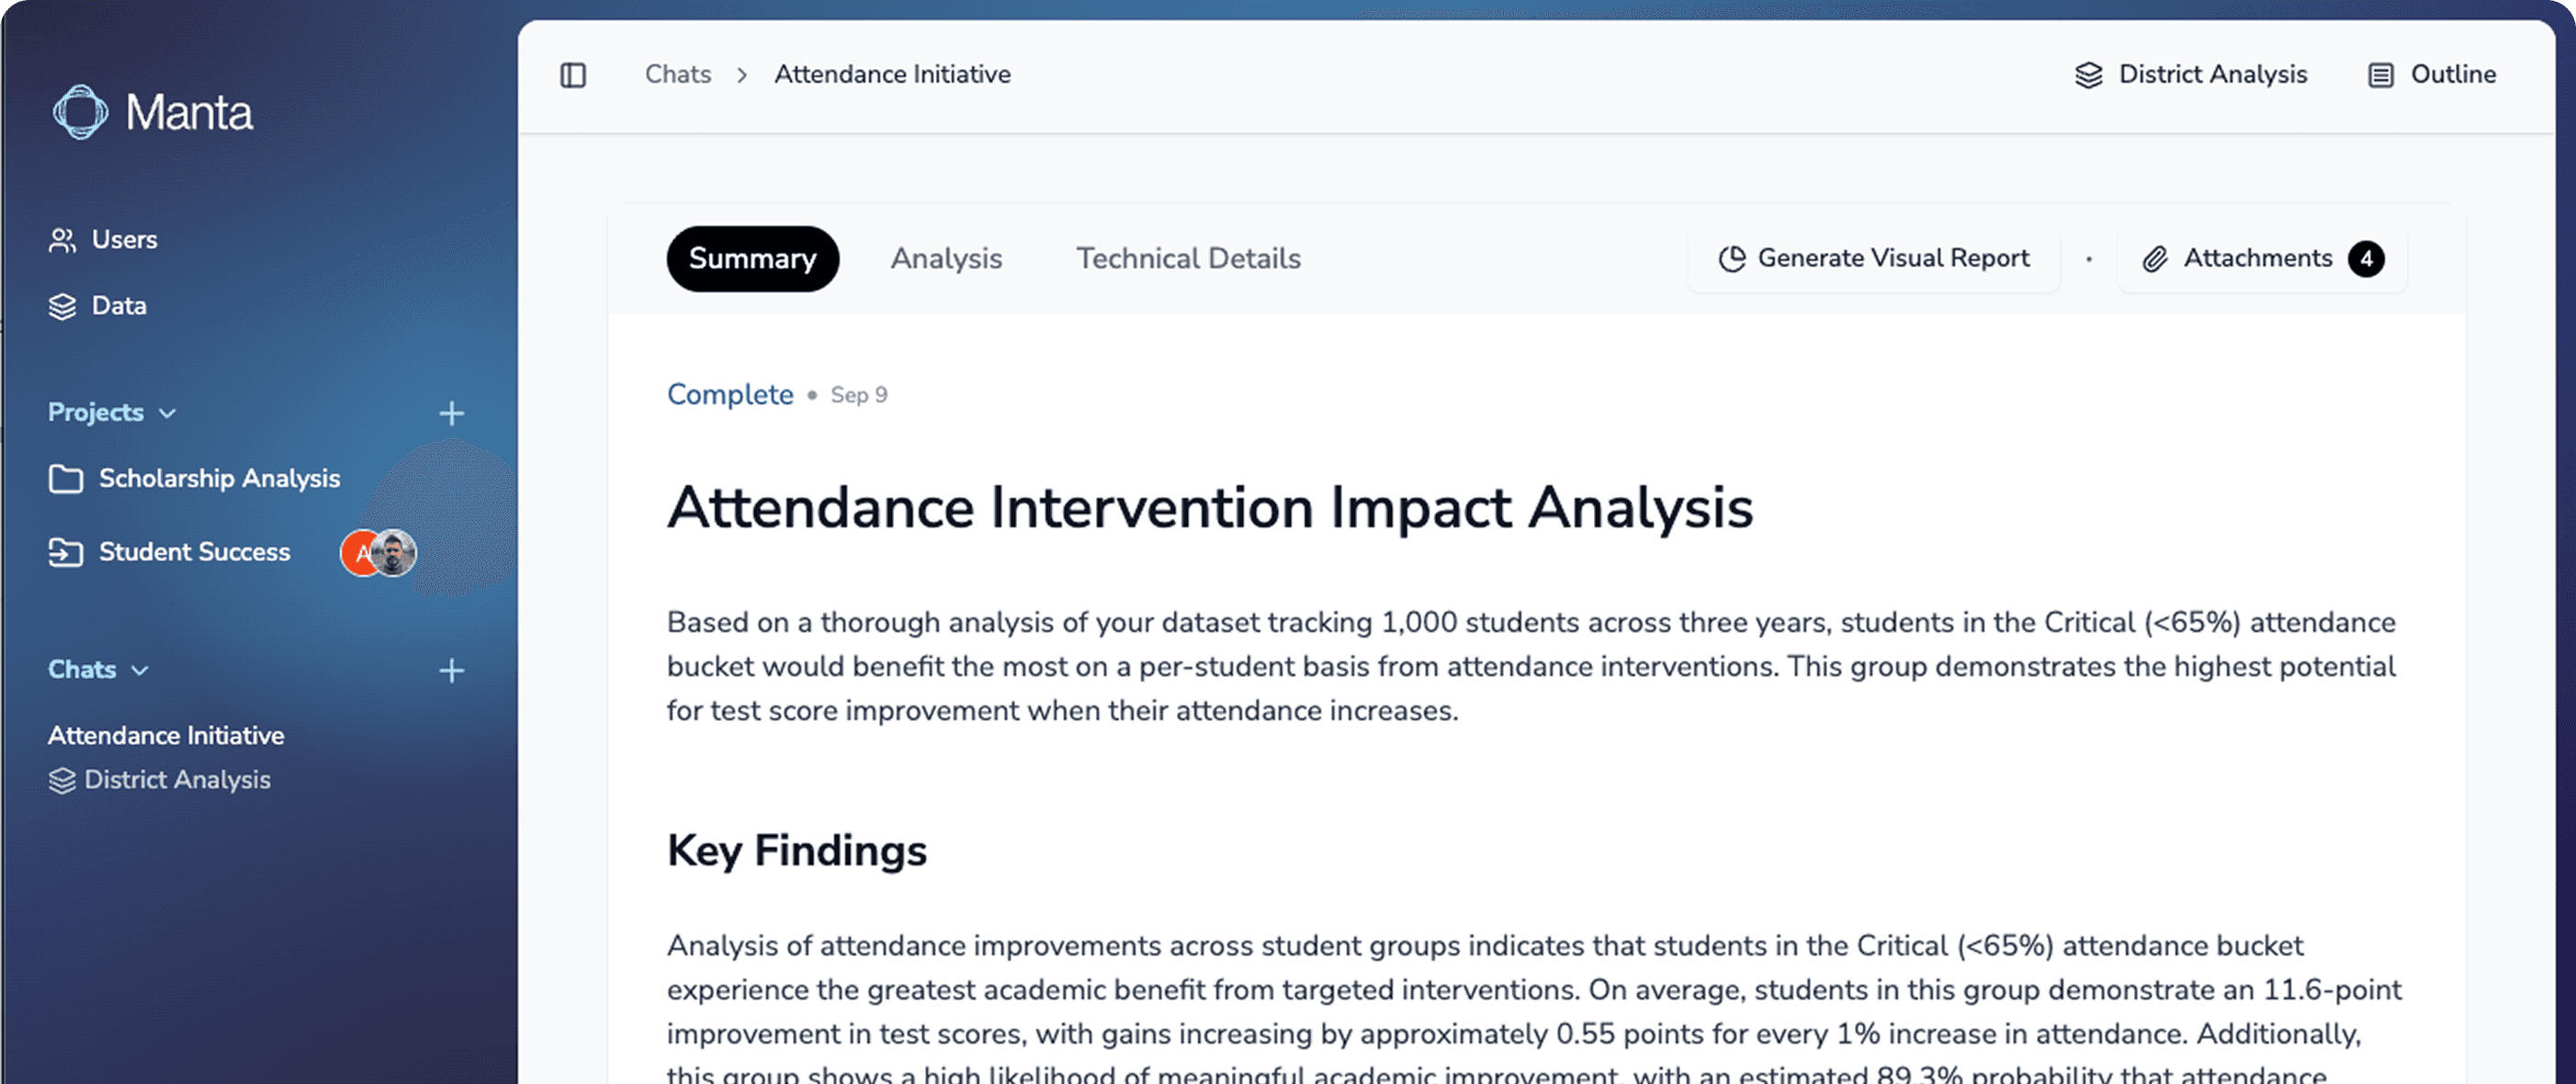This screenshot has width=2576, height=1084.
Task: Collapse the Chats section chevron
Action: click(x=140, y=670)
